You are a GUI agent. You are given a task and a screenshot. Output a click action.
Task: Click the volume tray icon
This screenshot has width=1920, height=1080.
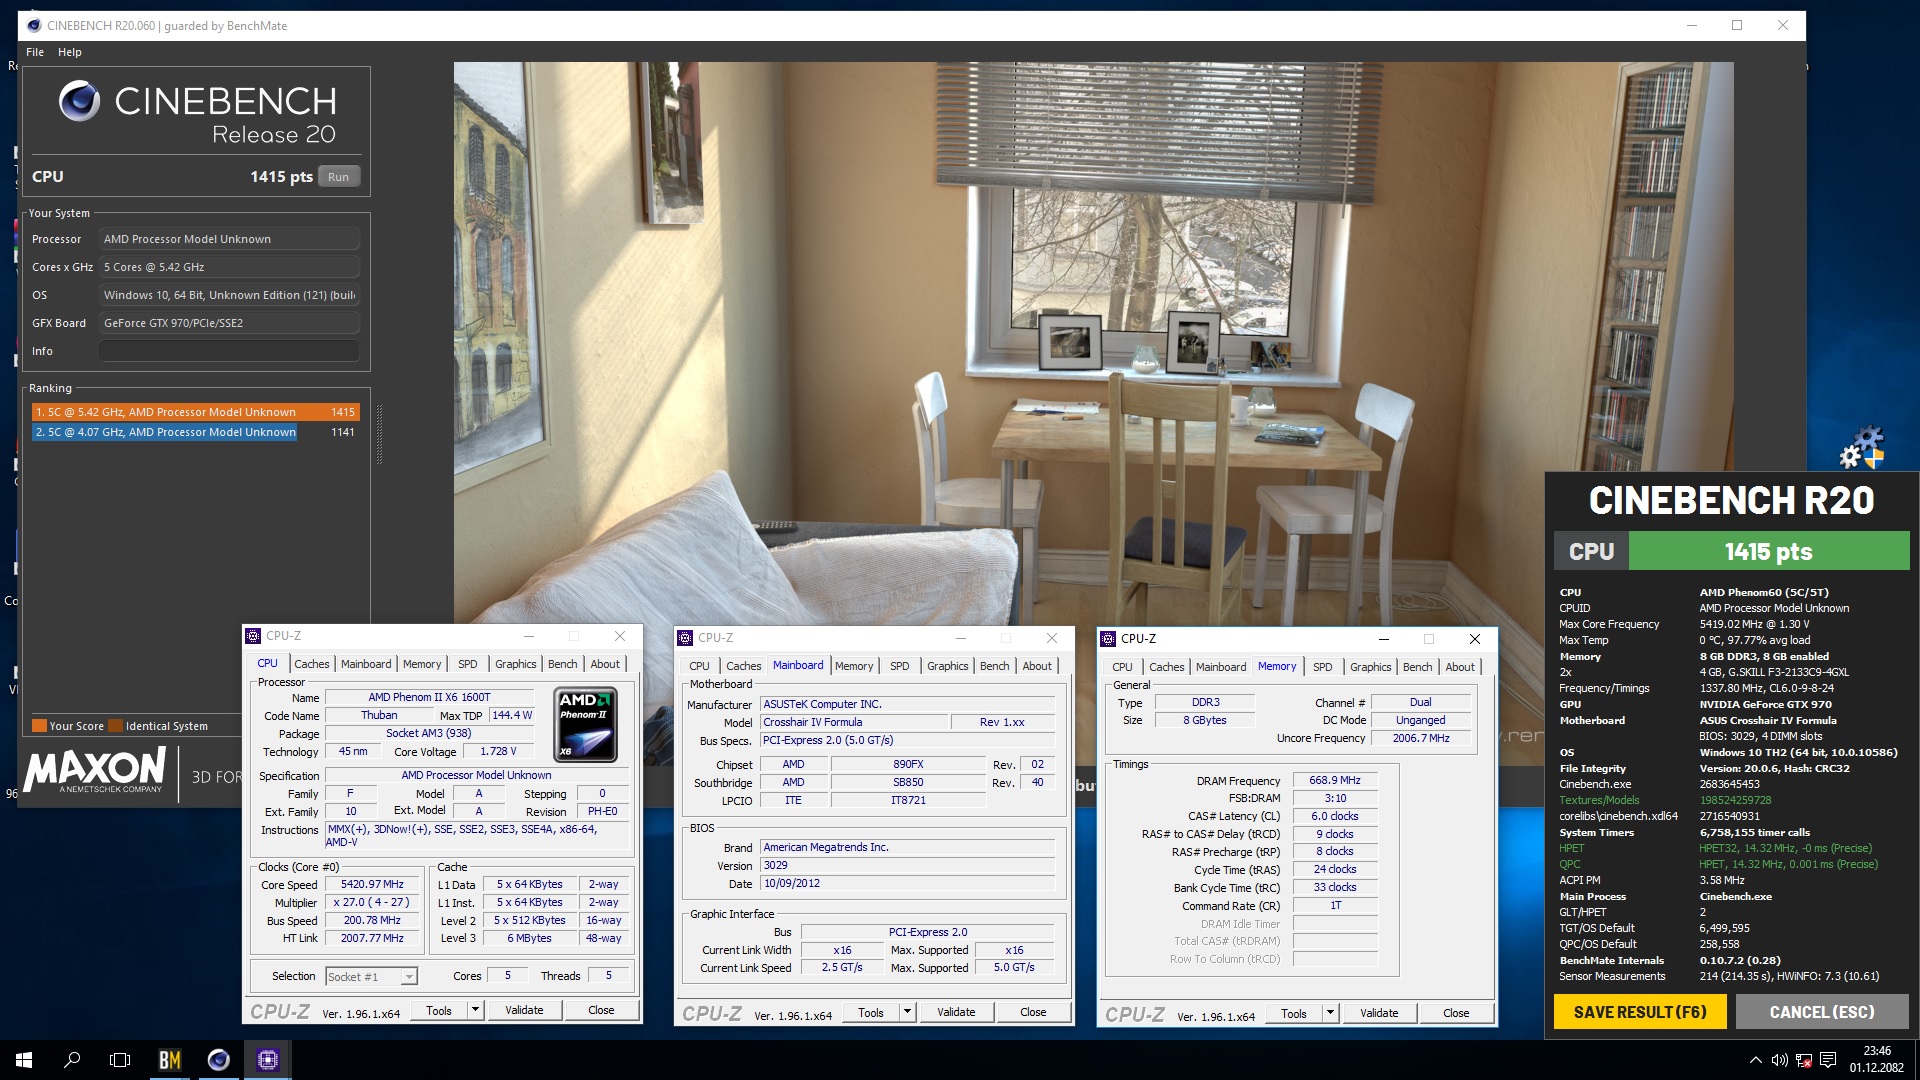point(1780,1060)
